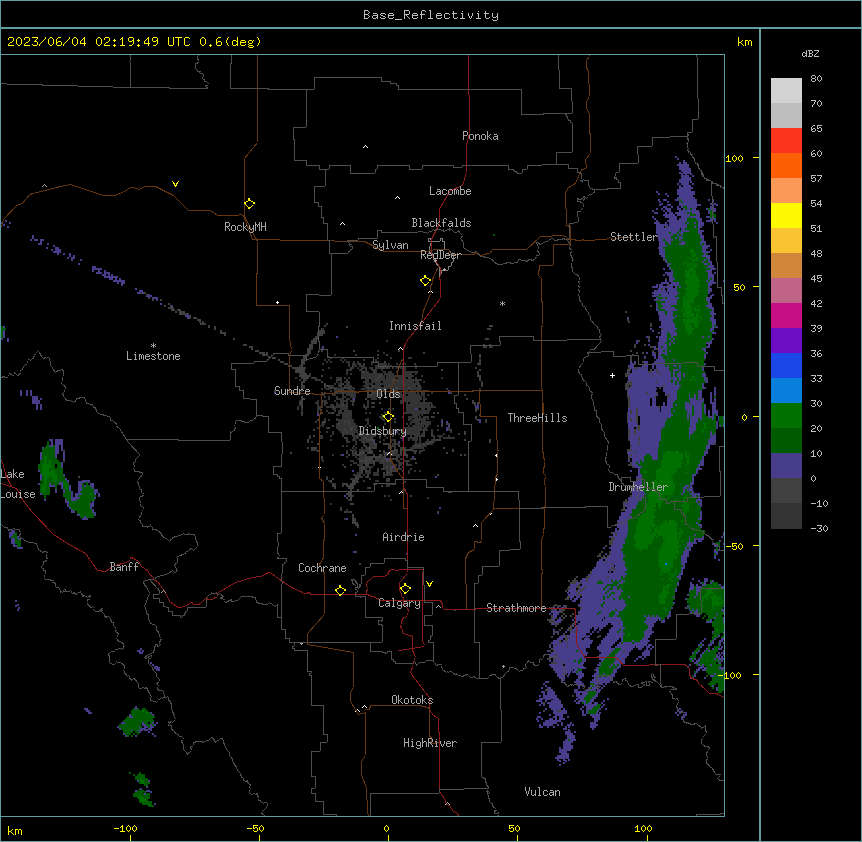Click the yellow diamond marker below RedDeer
Viewport: 862px width, 842px height.
(426, 281)
